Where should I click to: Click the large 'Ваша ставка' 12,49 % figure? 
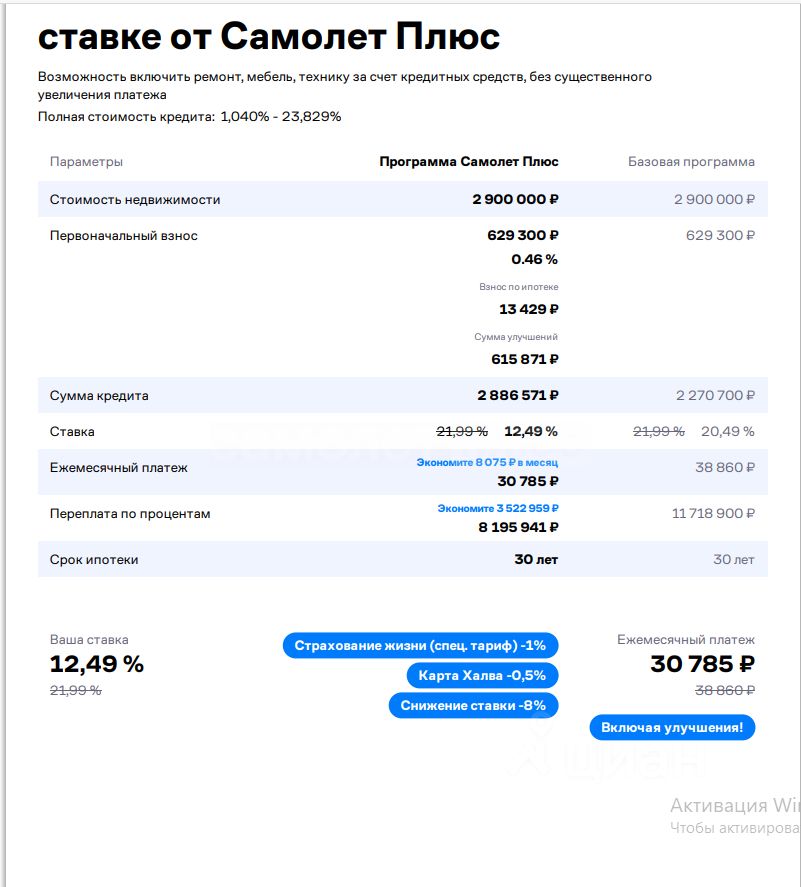point(97,664)
